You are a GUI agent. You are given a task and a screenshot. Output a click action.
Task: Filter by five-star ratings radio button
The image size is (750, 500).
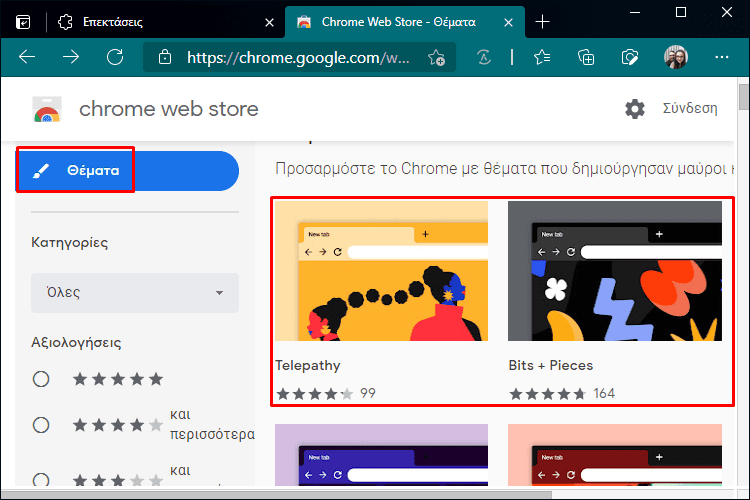point(41,379)
